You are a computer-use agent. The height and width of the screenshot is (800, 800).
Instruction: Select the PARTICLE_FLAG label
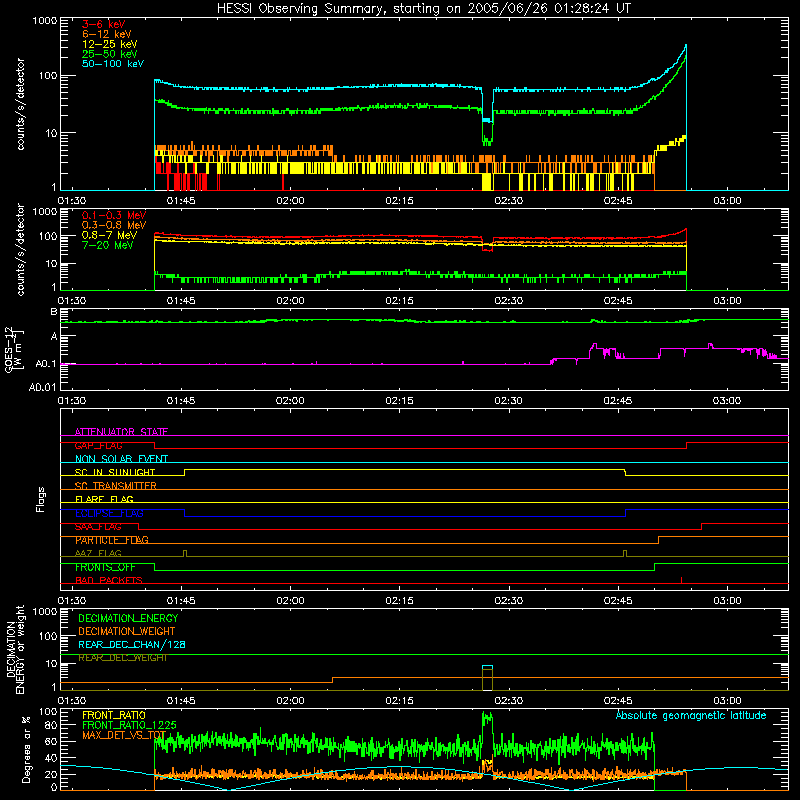click(x=112, y=540)
